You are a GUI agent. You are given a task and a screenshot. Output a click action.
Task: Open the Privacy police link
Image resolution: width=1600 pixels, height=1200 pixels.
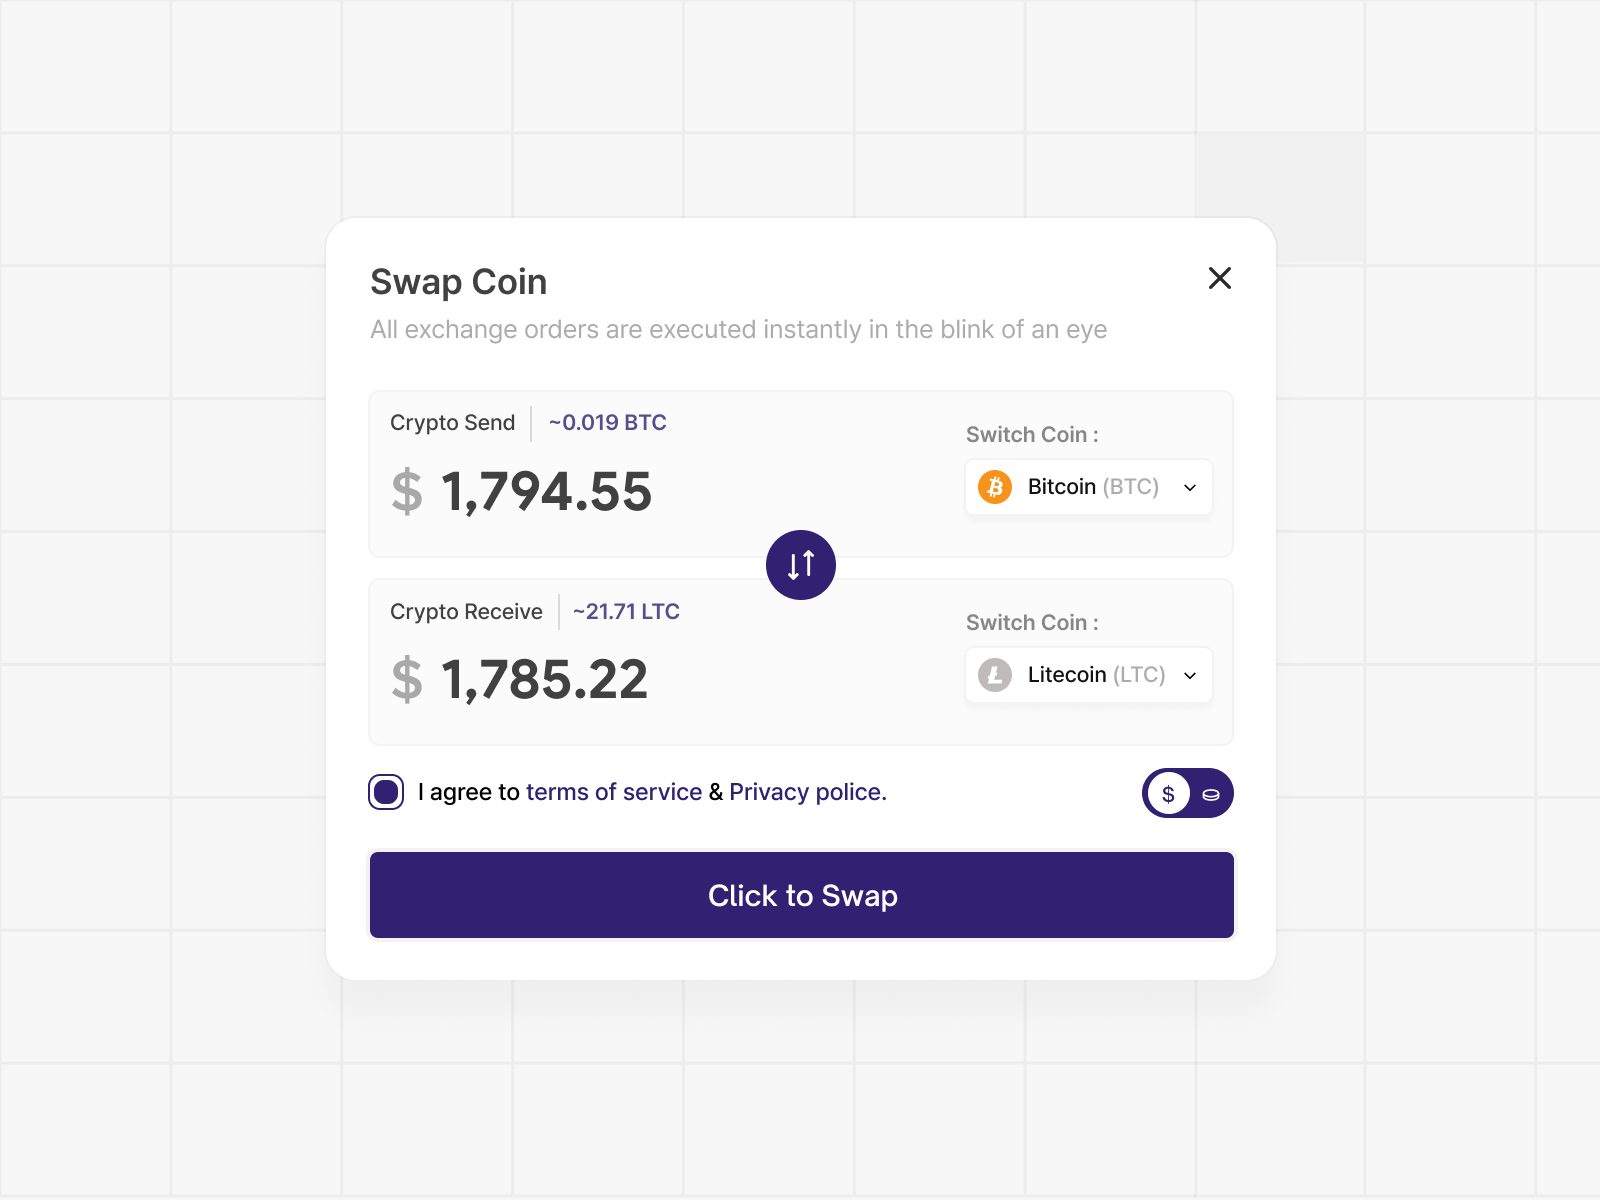[x=805, y=792]
